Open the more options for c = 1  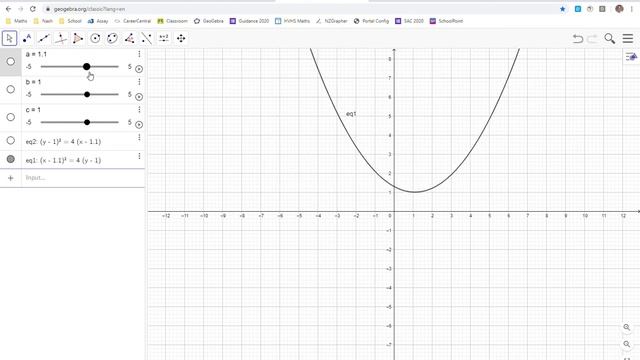pos(139,109)
